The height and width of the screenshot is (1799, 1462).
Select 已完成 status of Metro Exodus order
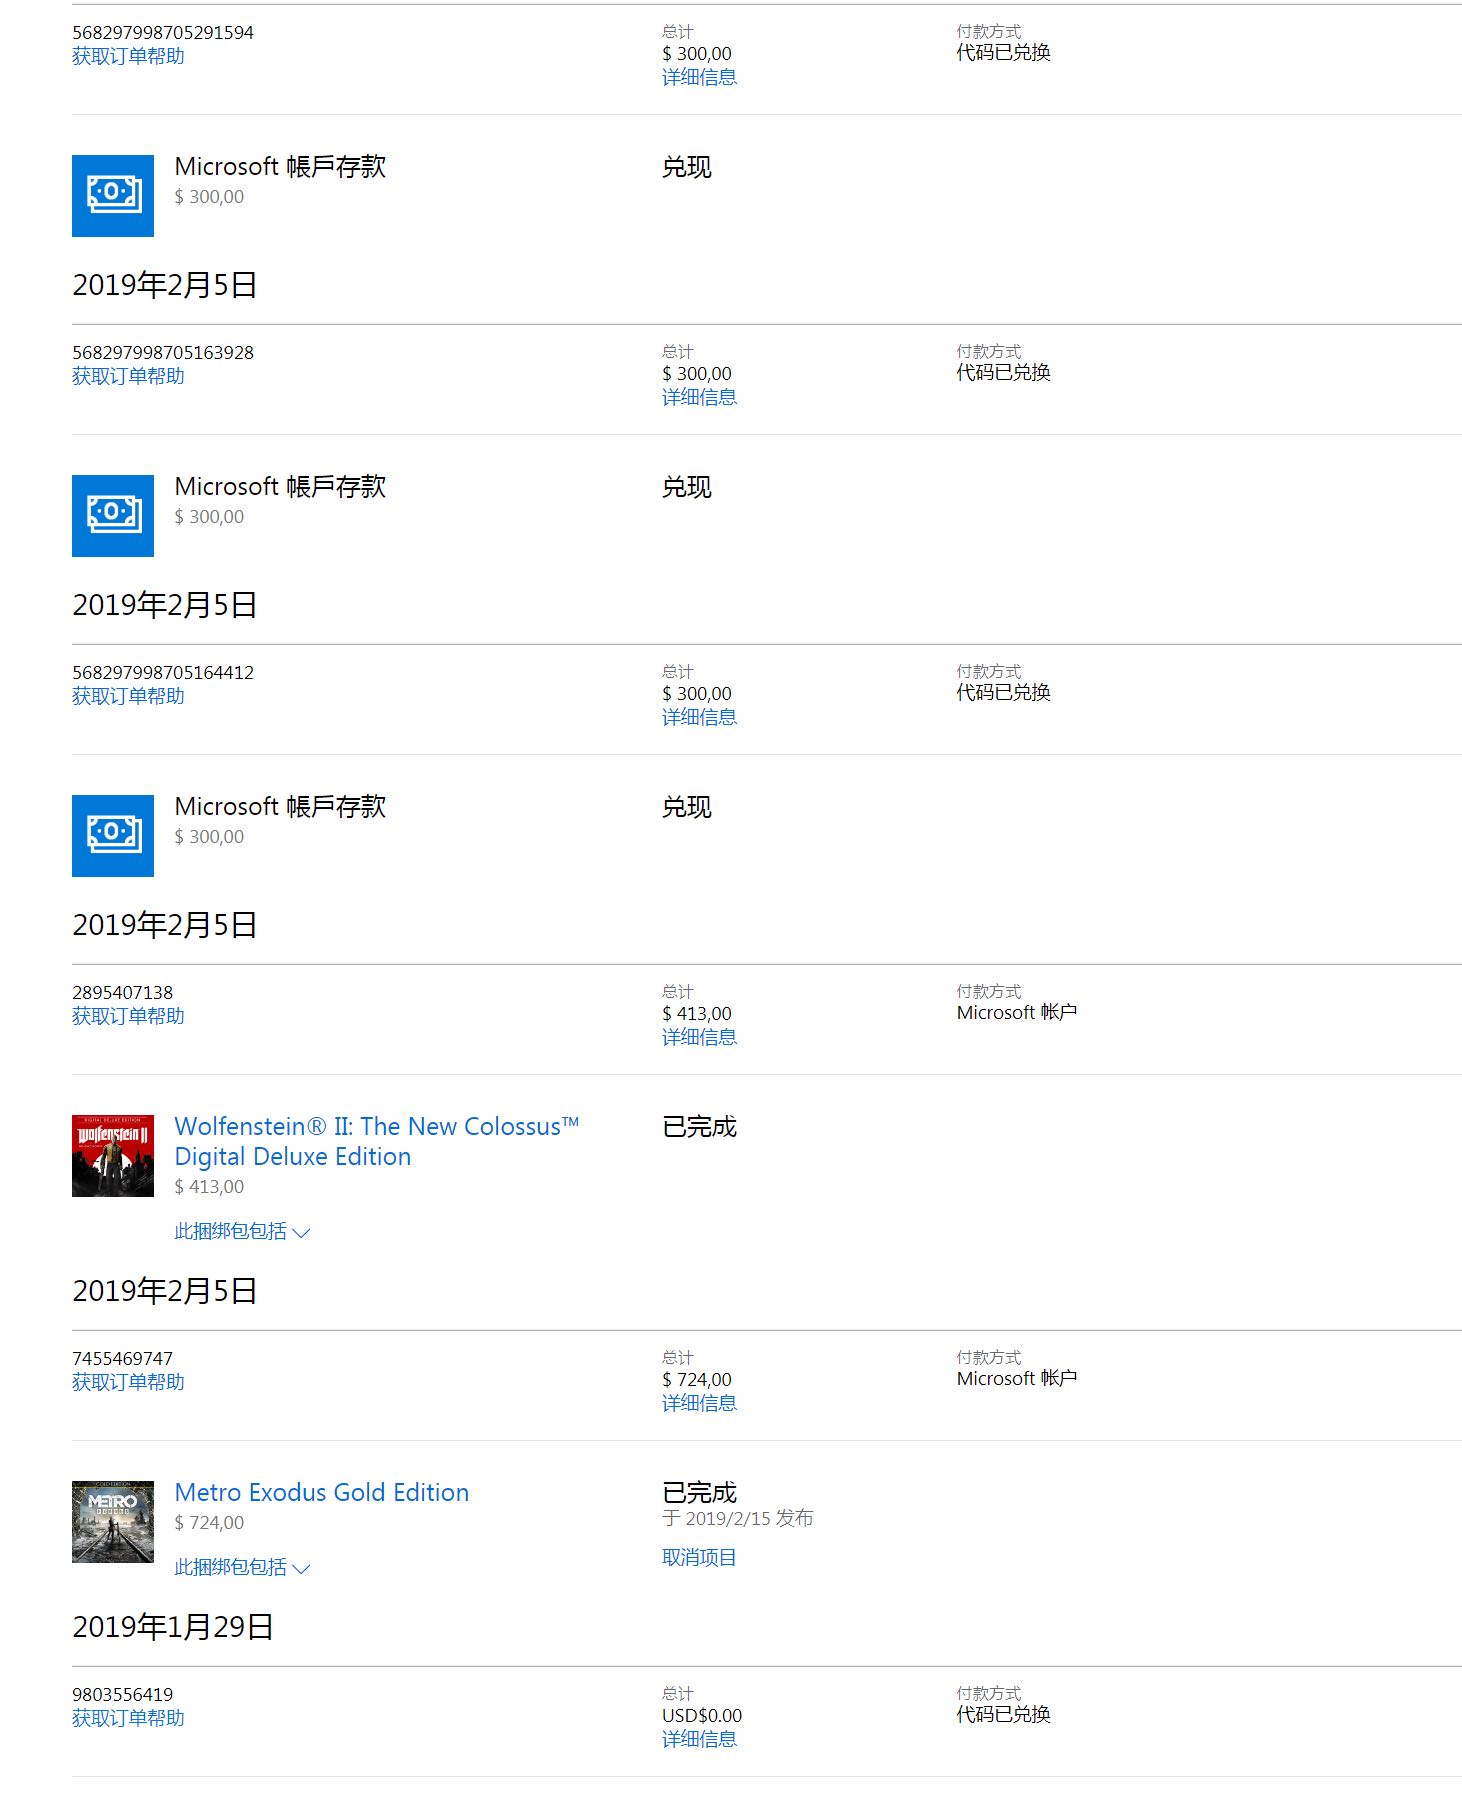(699, 1493)
